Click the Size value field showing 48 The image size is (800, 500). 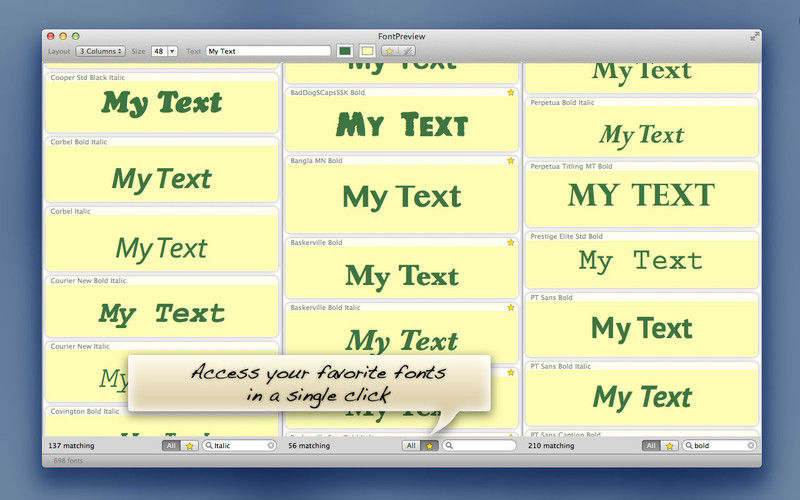(159, 51)
